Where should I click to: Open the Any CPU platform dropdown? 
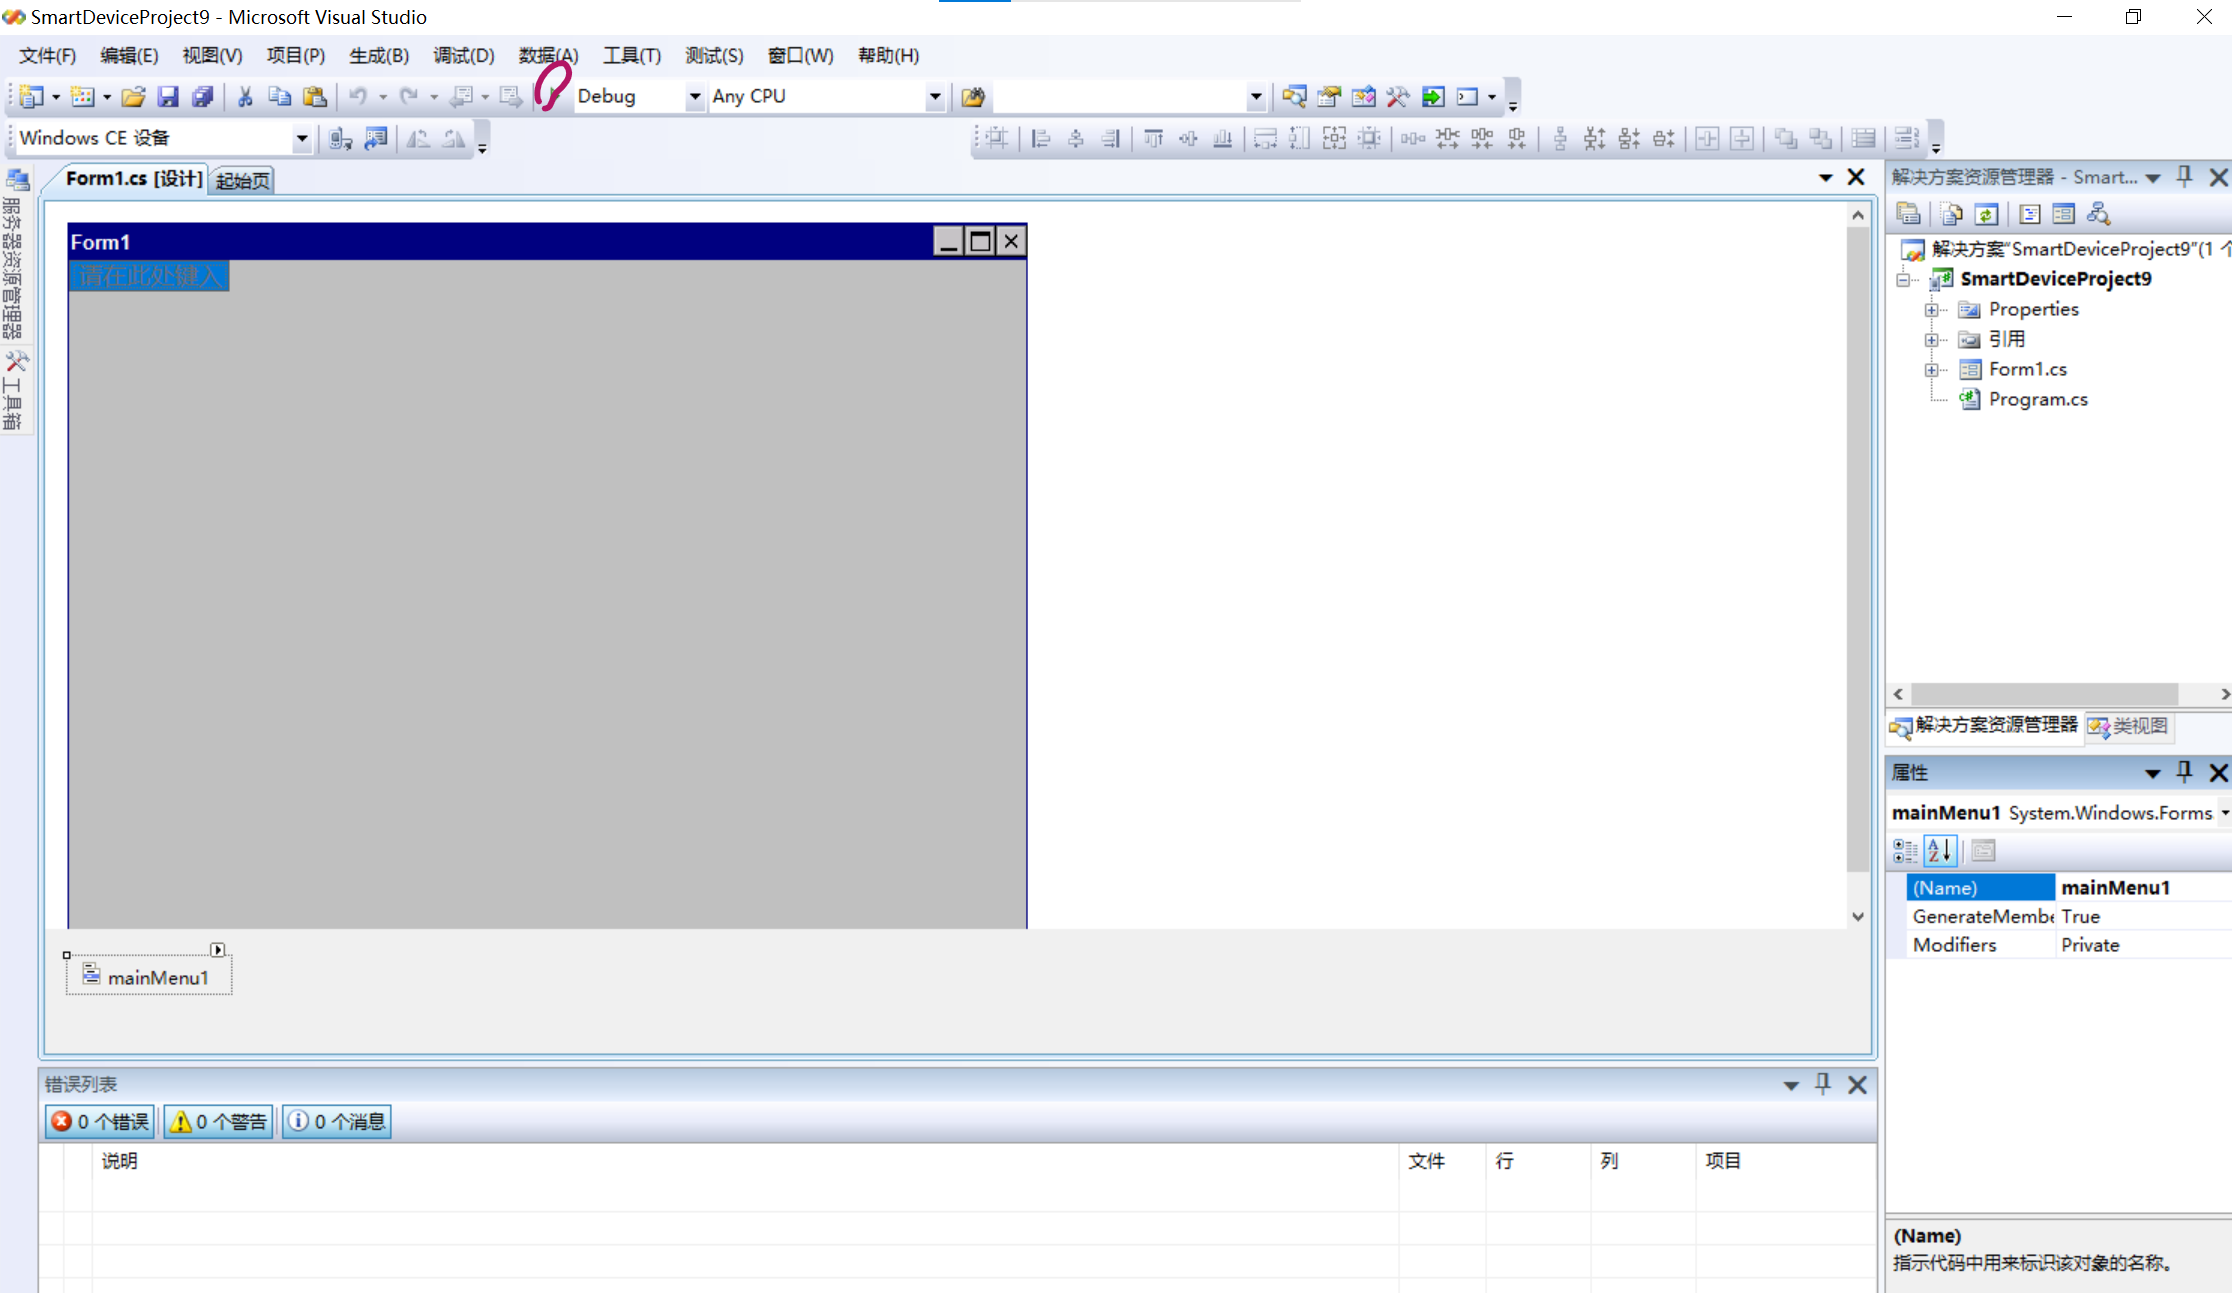[x=934, y=96]
